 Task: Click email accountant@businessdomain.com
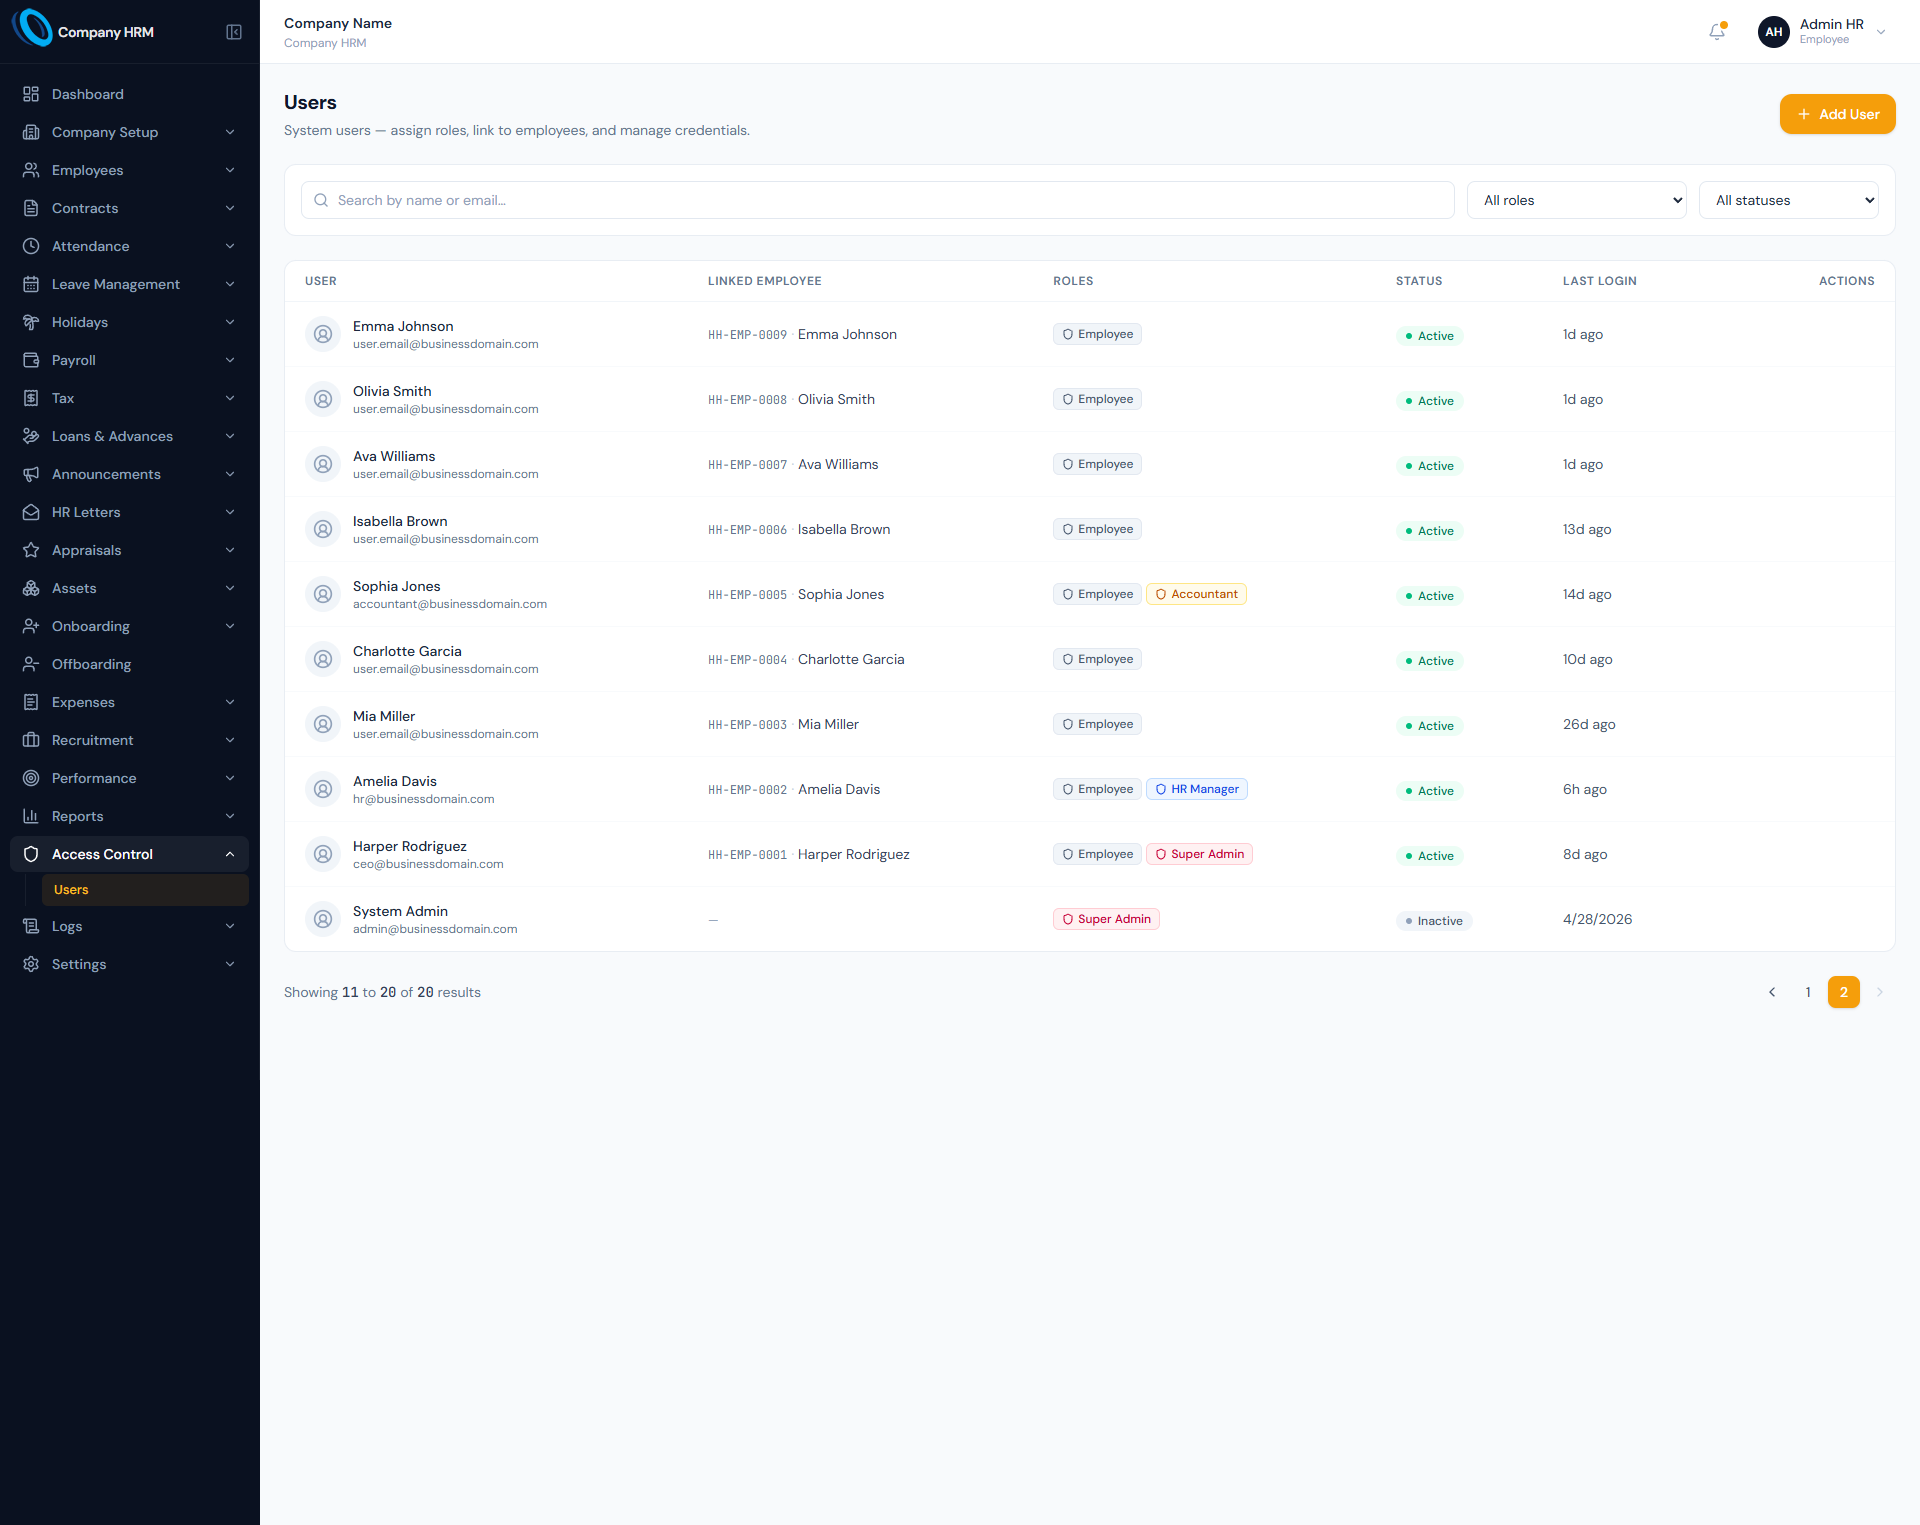coord(450,604)
